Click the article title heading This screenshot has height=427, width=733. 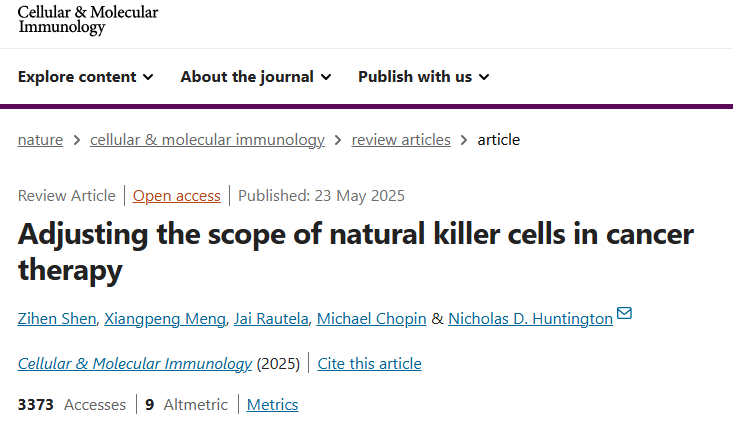coord(355,252)
